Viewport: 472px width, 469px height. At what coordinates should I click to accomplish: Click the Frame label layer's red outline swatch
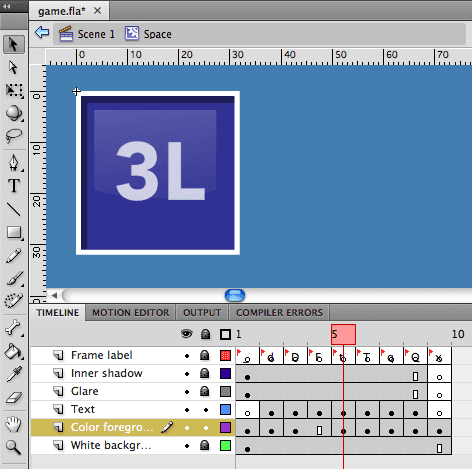click(x=226, y=356)
